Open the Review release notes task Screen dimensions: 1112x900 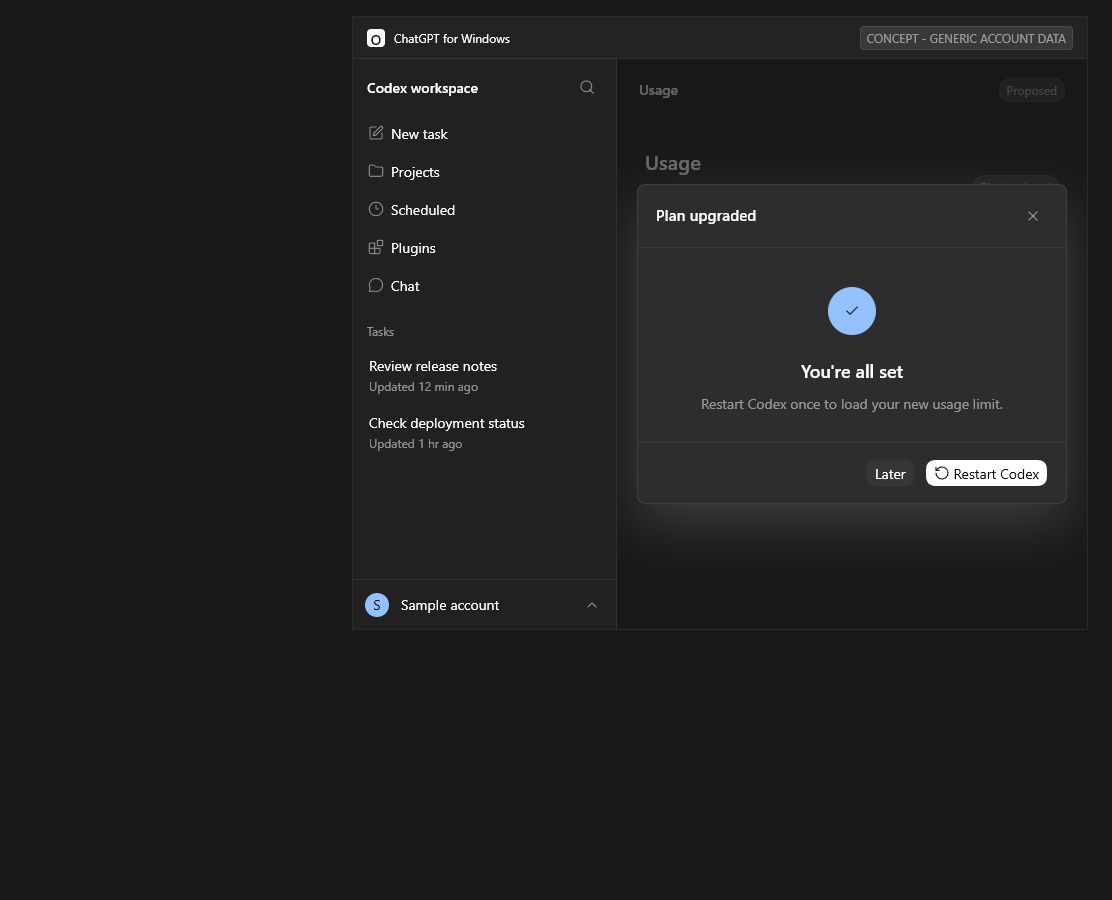pyautogui.click(x=484, y=376)
